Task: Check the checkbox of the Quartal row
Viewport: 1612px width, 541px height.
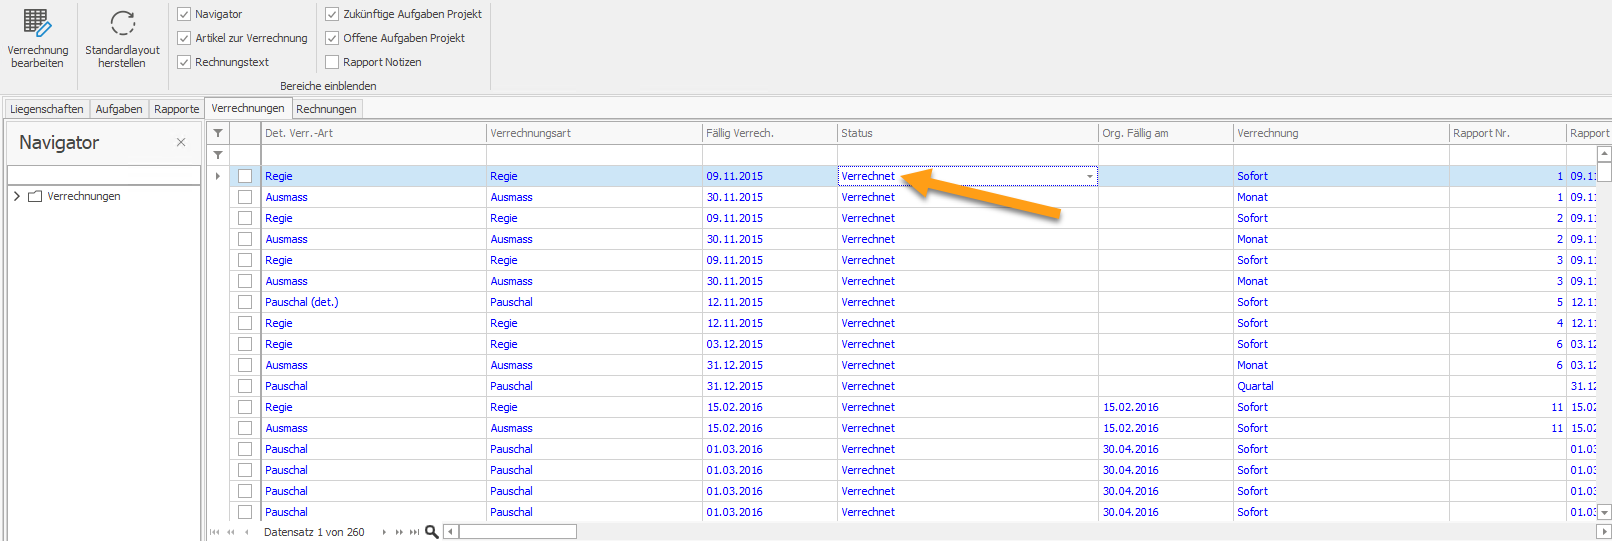Action: (x=245, y=386)
